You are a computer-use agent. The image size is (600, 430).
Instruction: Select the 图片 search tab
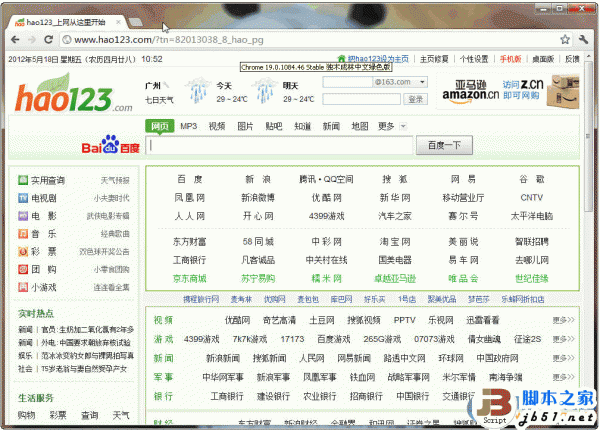(x=245, y=126)
